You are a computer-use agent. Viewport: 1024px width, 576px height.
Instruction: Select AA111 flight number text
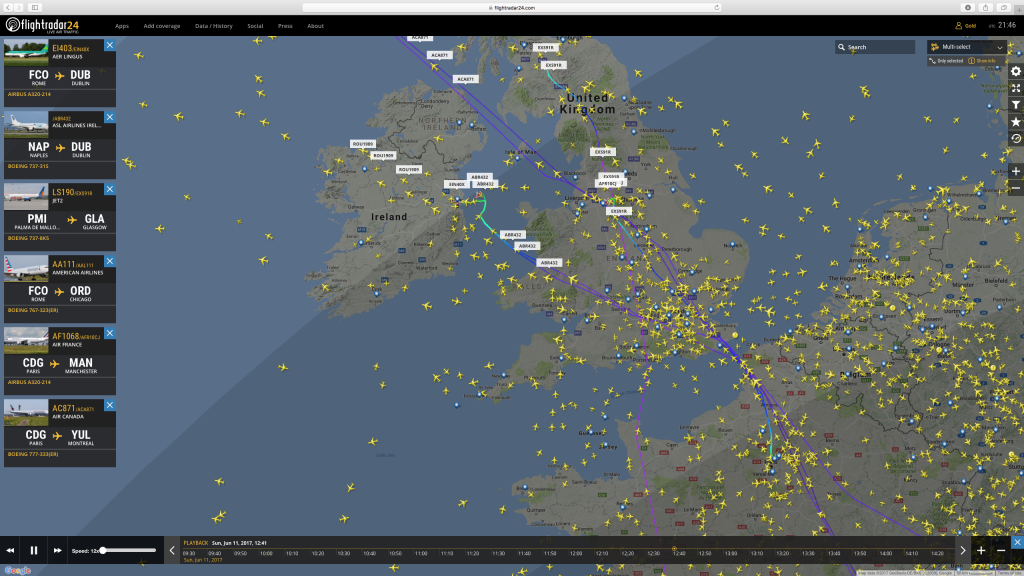click(63, 264)
